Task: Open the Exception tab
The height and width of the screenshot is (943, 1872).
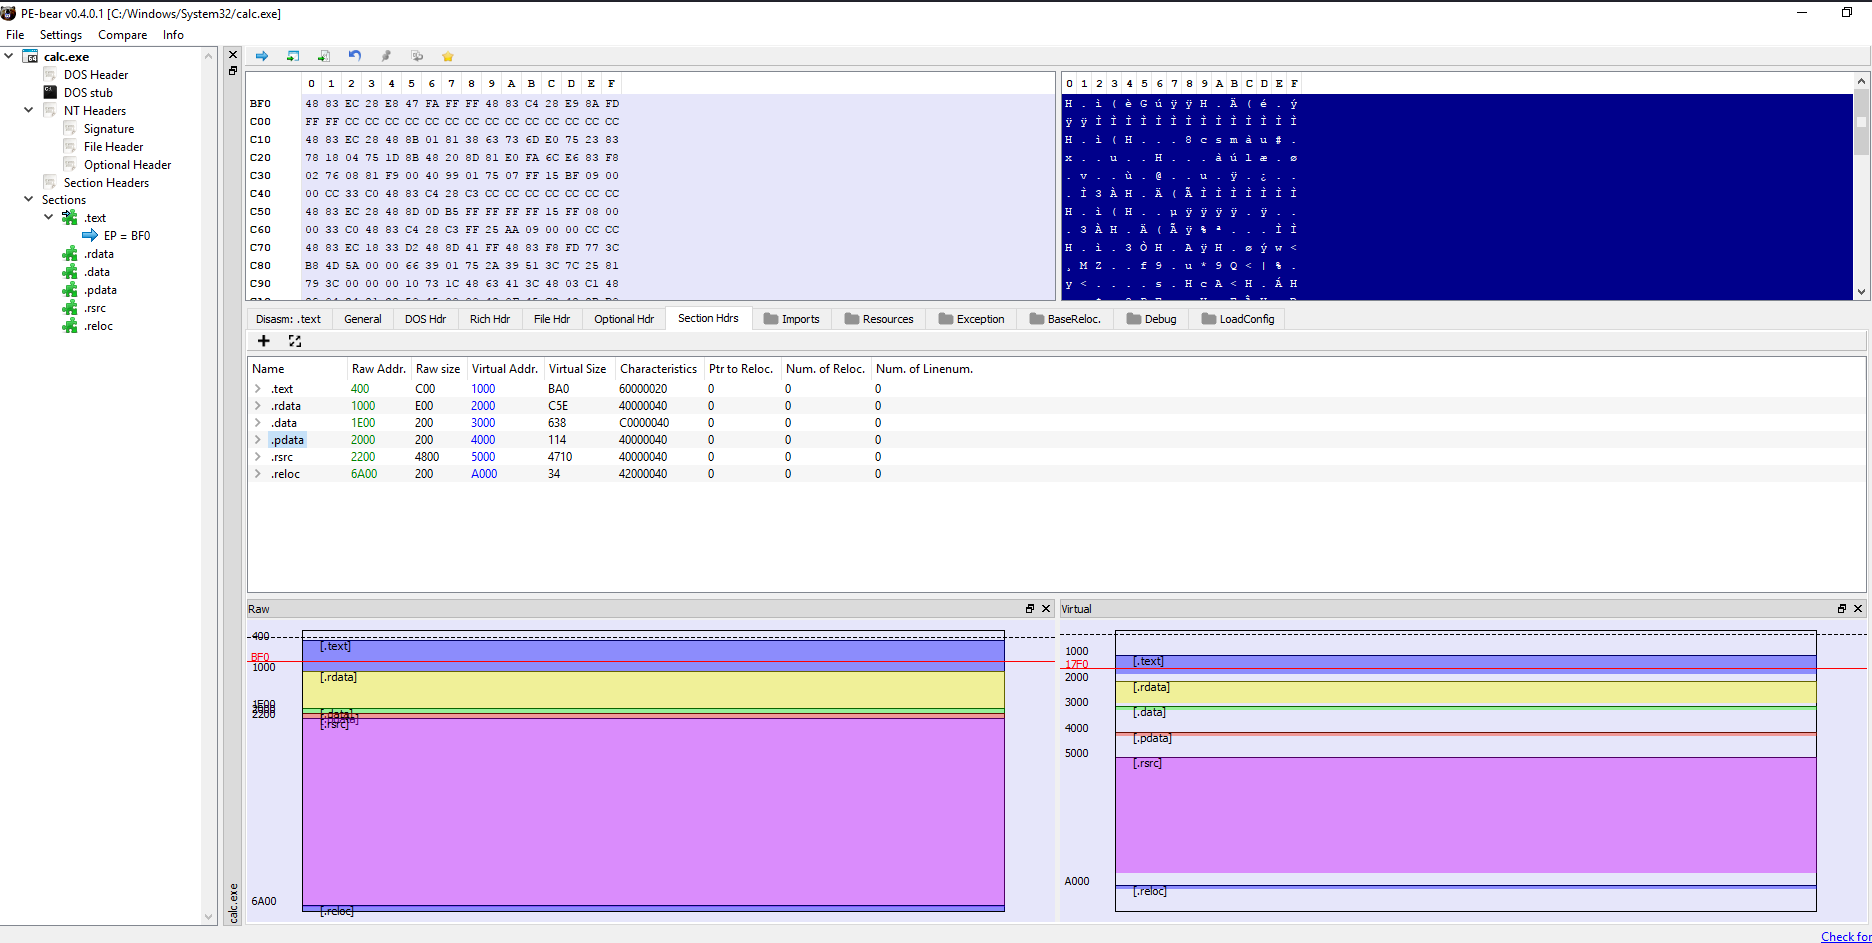Action: point(972,319)
